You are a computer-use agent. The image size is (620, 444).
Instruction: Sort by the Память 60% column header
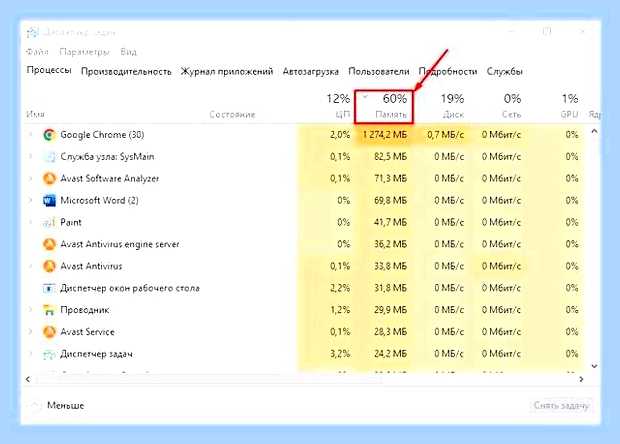click(x=384, y=106)
